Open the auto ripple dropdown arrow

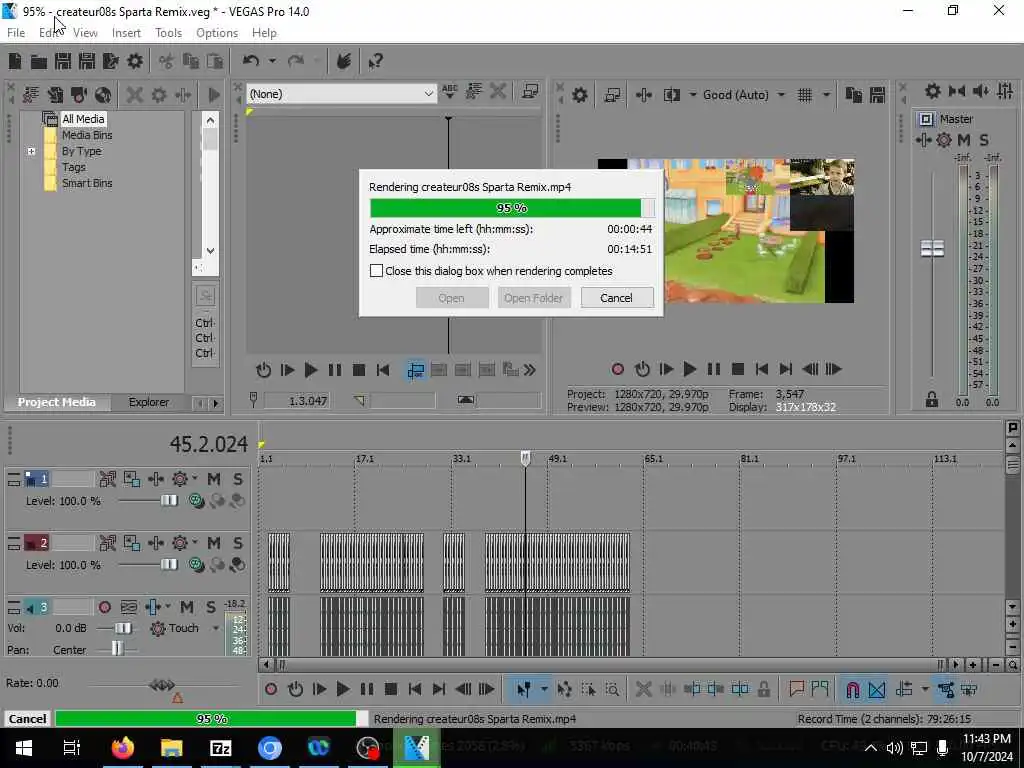[x=925, y=689]
